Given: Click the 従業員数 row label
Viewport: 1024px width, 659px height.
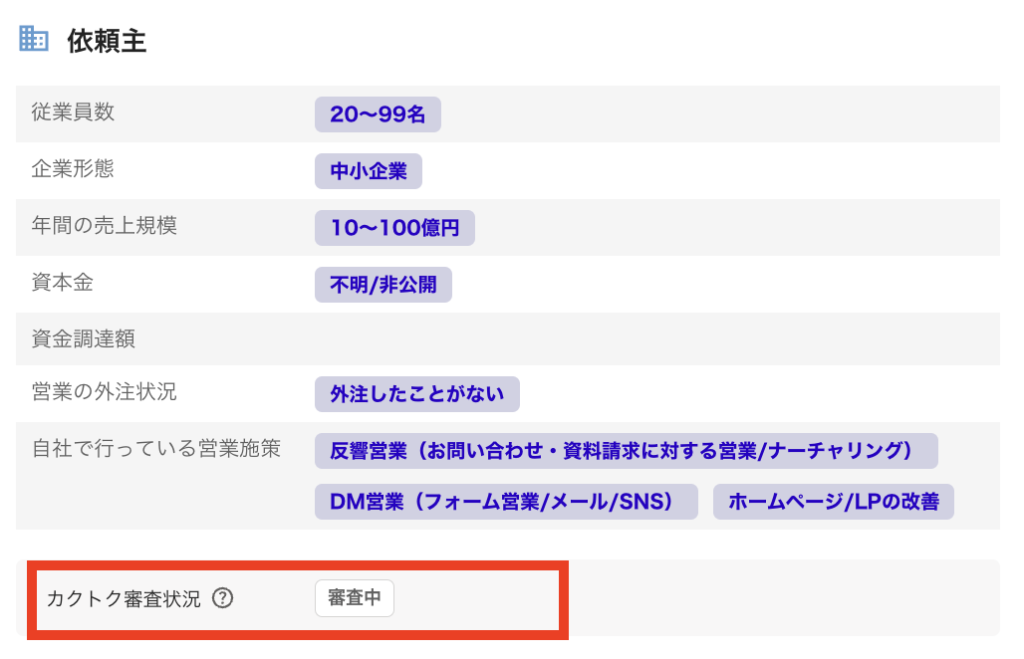Looking at the screenshot, I should [73, 113].
